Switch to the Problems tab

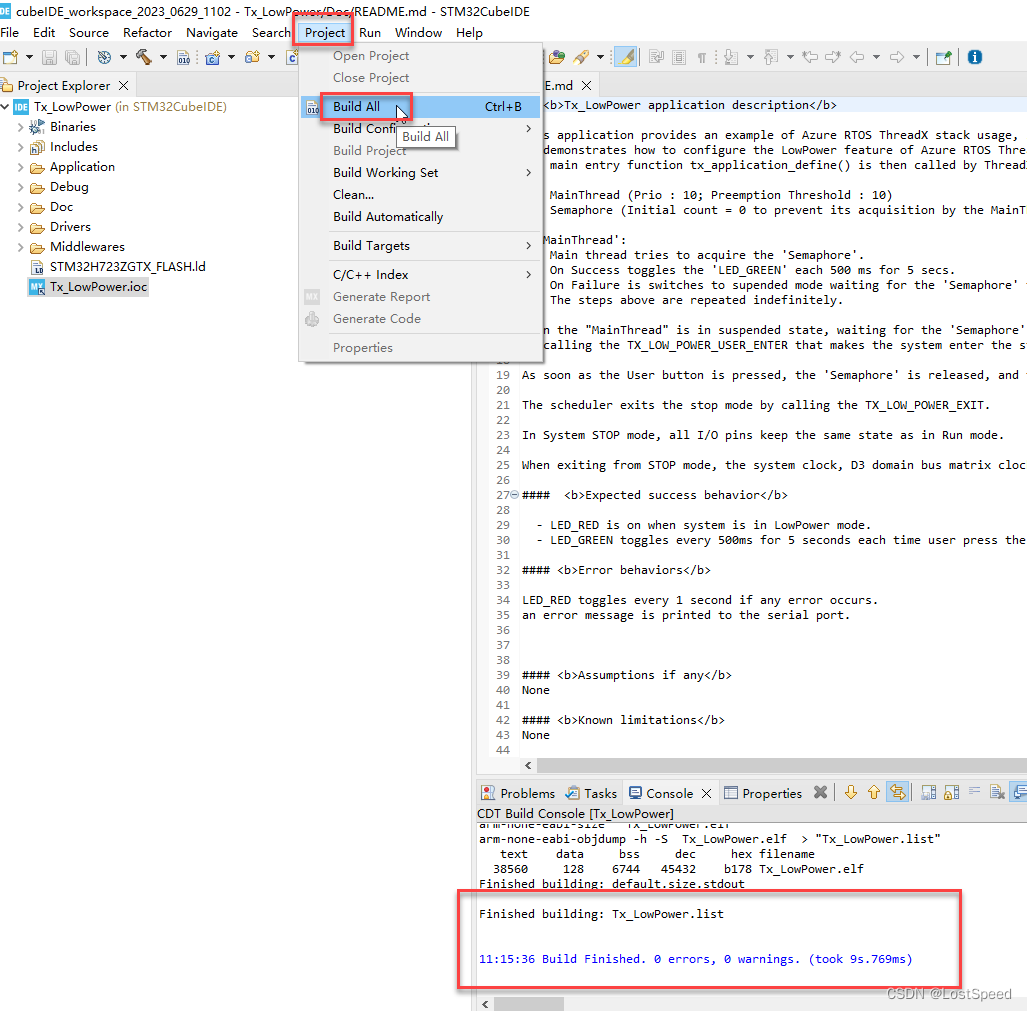pos(518,793)
